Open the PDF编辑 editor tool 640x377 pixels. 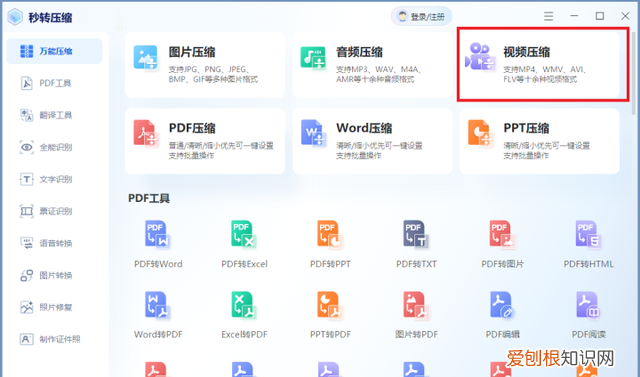coord(502,315)
